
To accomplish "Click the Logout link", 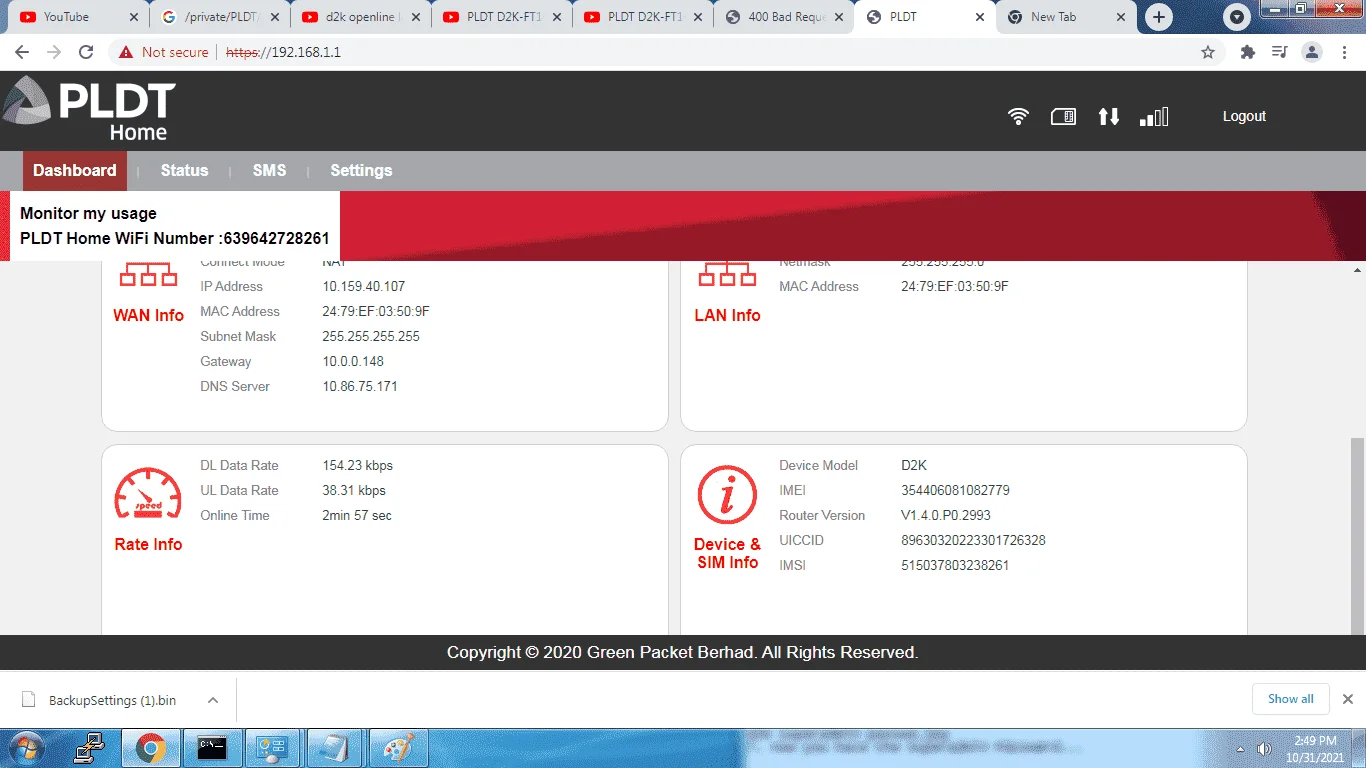I will coord(1244,117).
